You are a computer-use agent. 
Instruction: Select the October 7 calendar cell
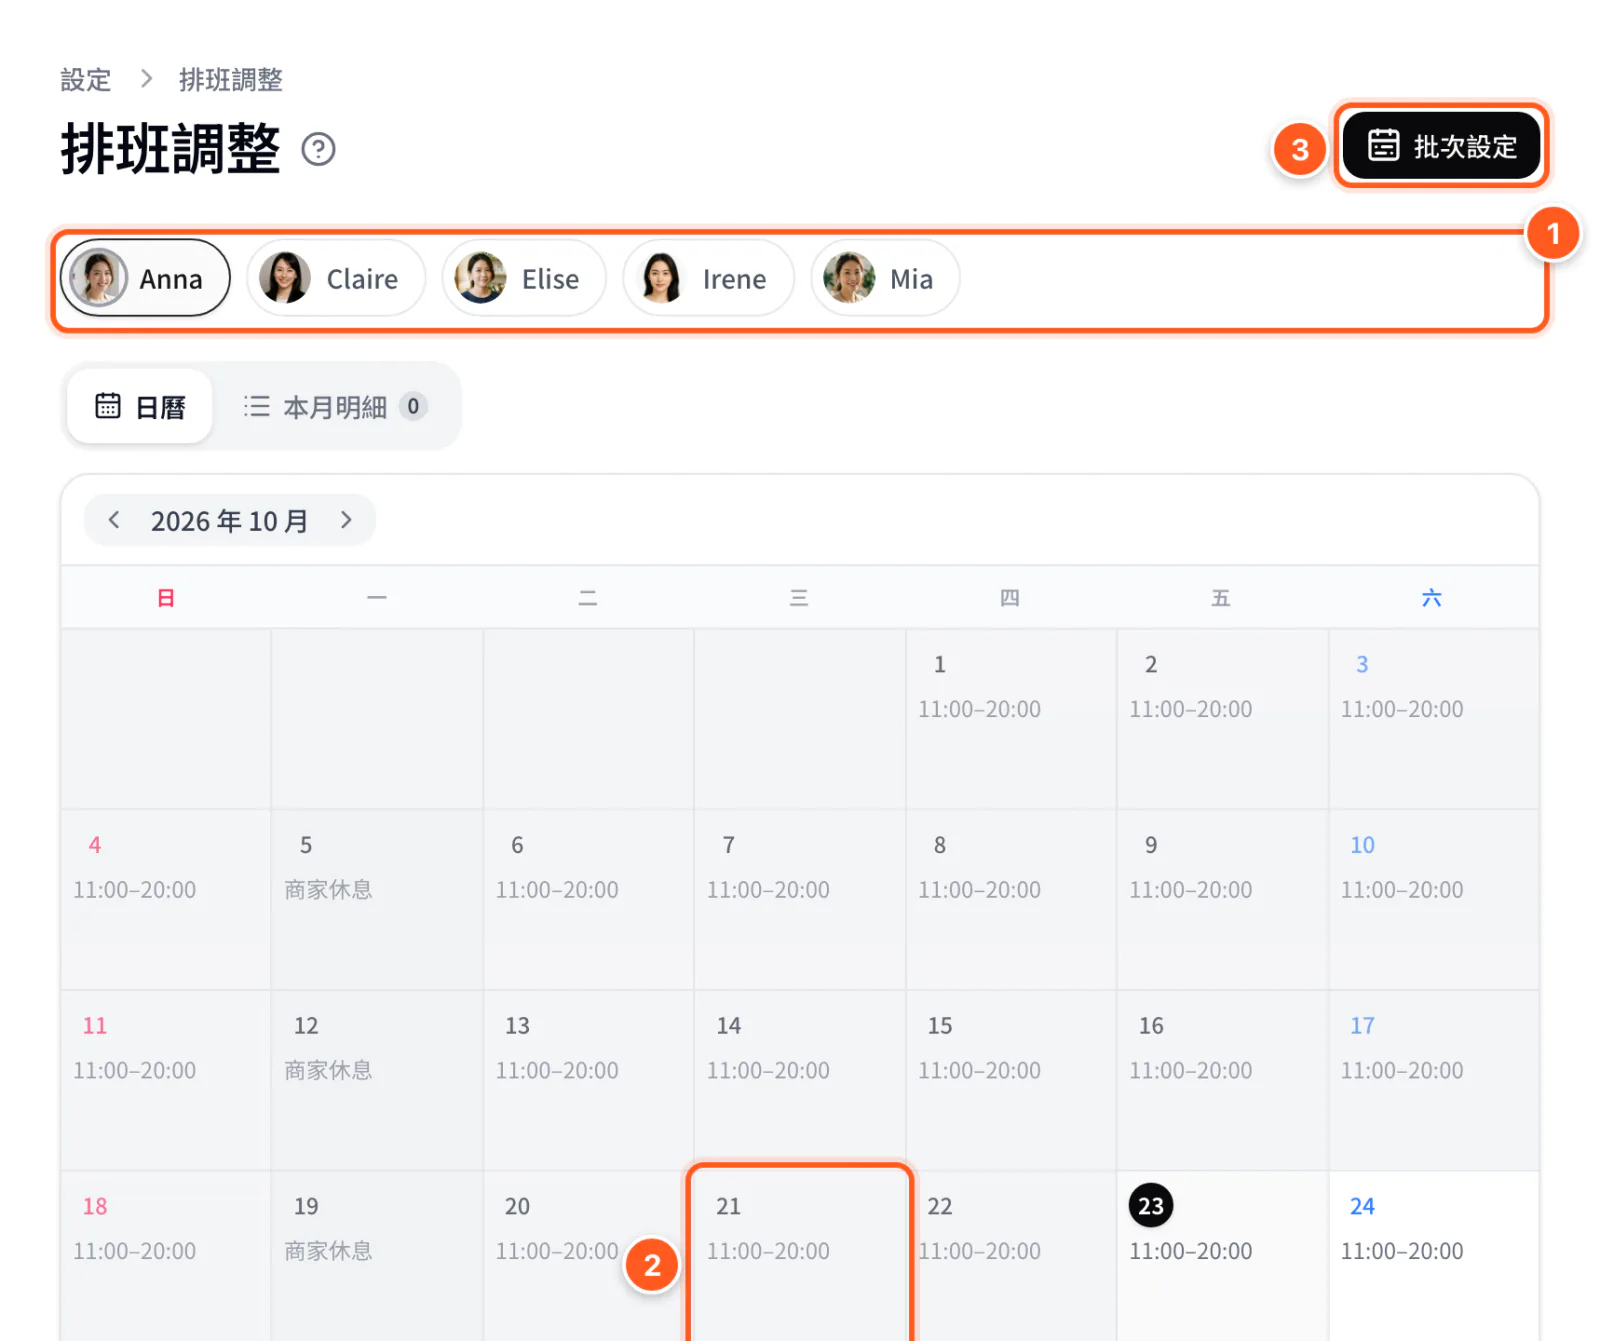tap(799, 900)
